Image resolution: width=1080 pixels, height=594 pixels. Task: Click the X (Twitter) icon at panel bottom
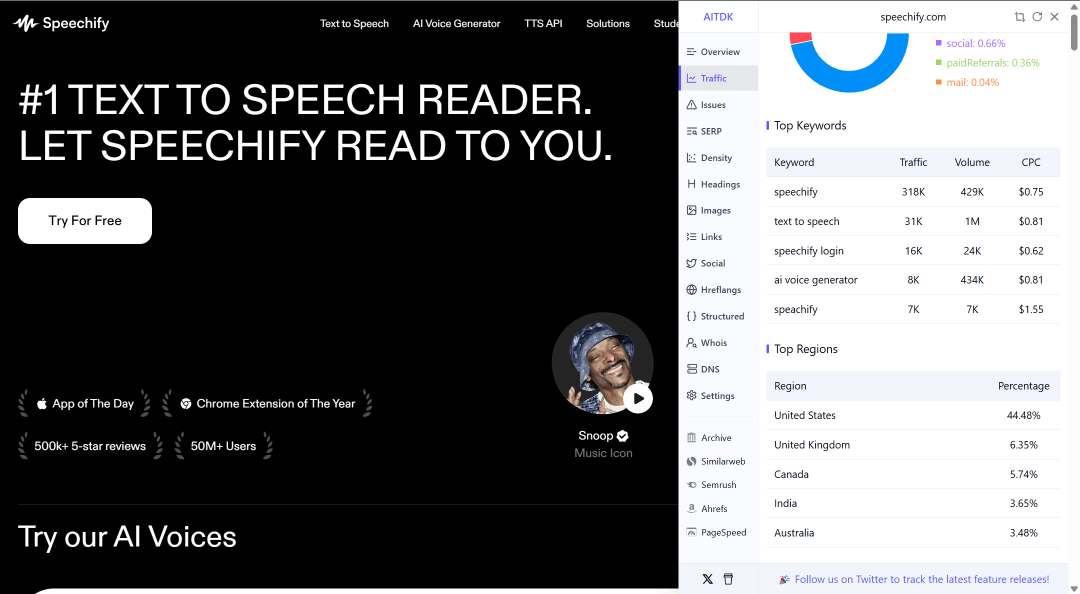tap(707, 579)
